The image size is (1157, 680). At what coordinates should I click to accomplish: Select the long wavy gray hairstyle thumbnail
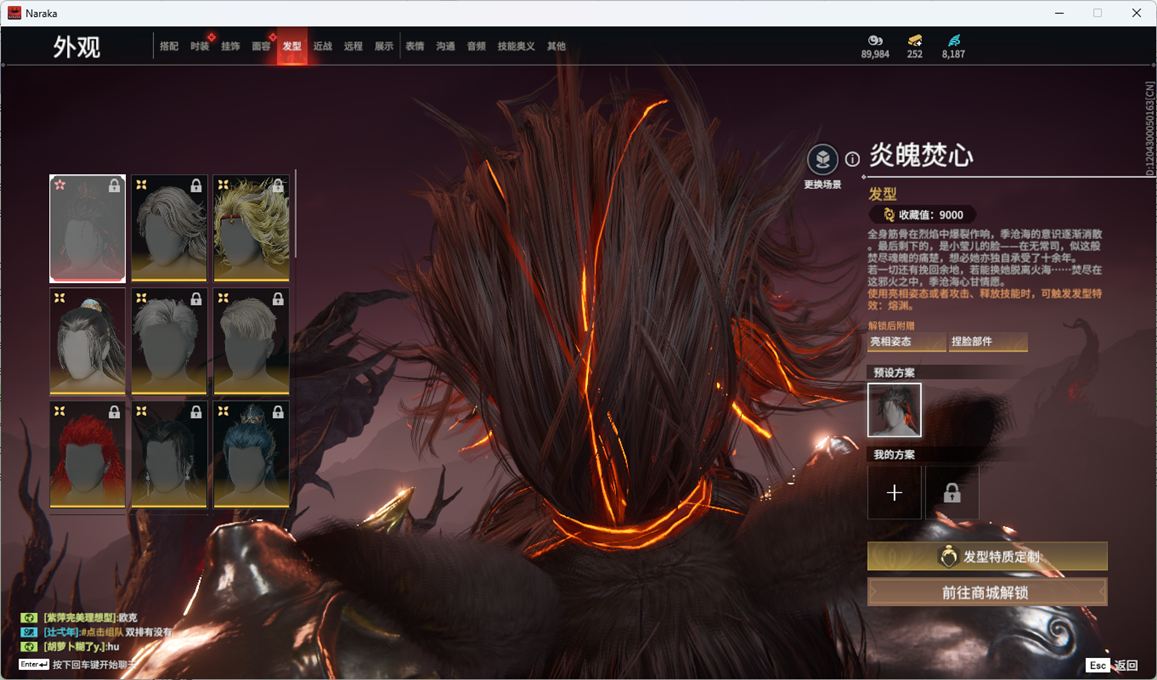point(169,228)
